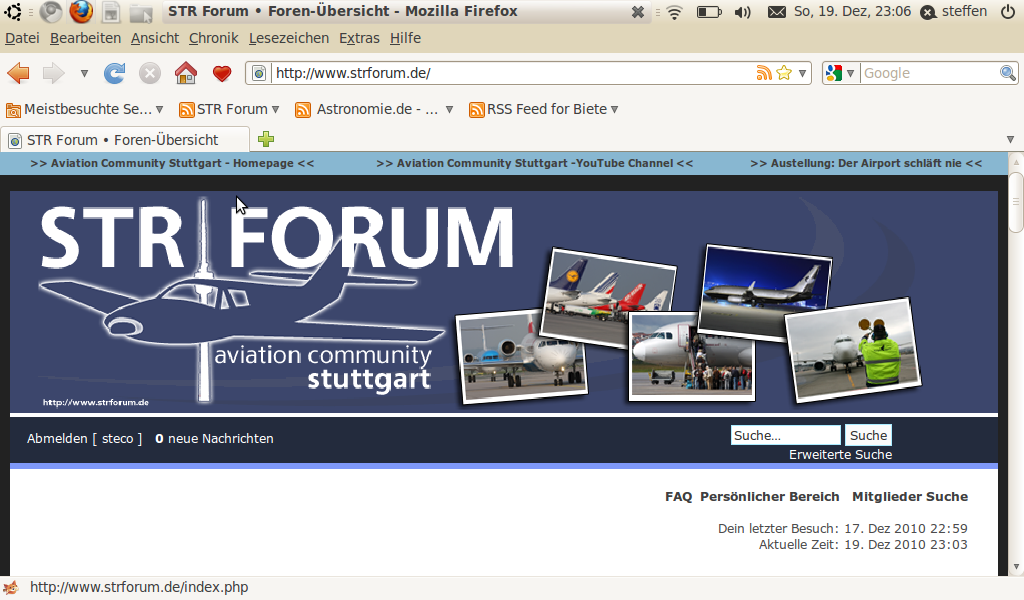Click the RSS feed icon in address bar
The image size is (1024, 600).
(x=764, y=73)
